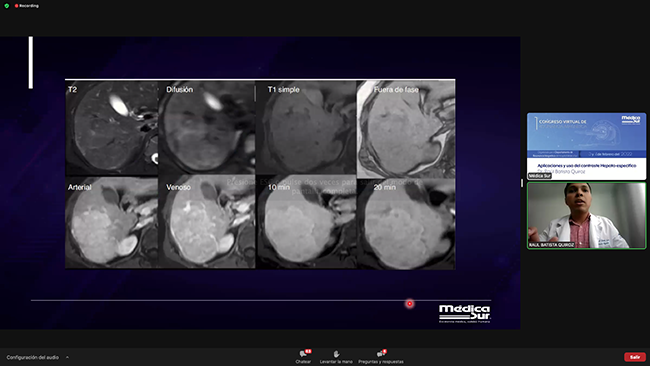Click the red laser pointer dot
Image resolution: width=650 pixels, height=366 pixels.
pyautogui.click(x=410, y=304)
